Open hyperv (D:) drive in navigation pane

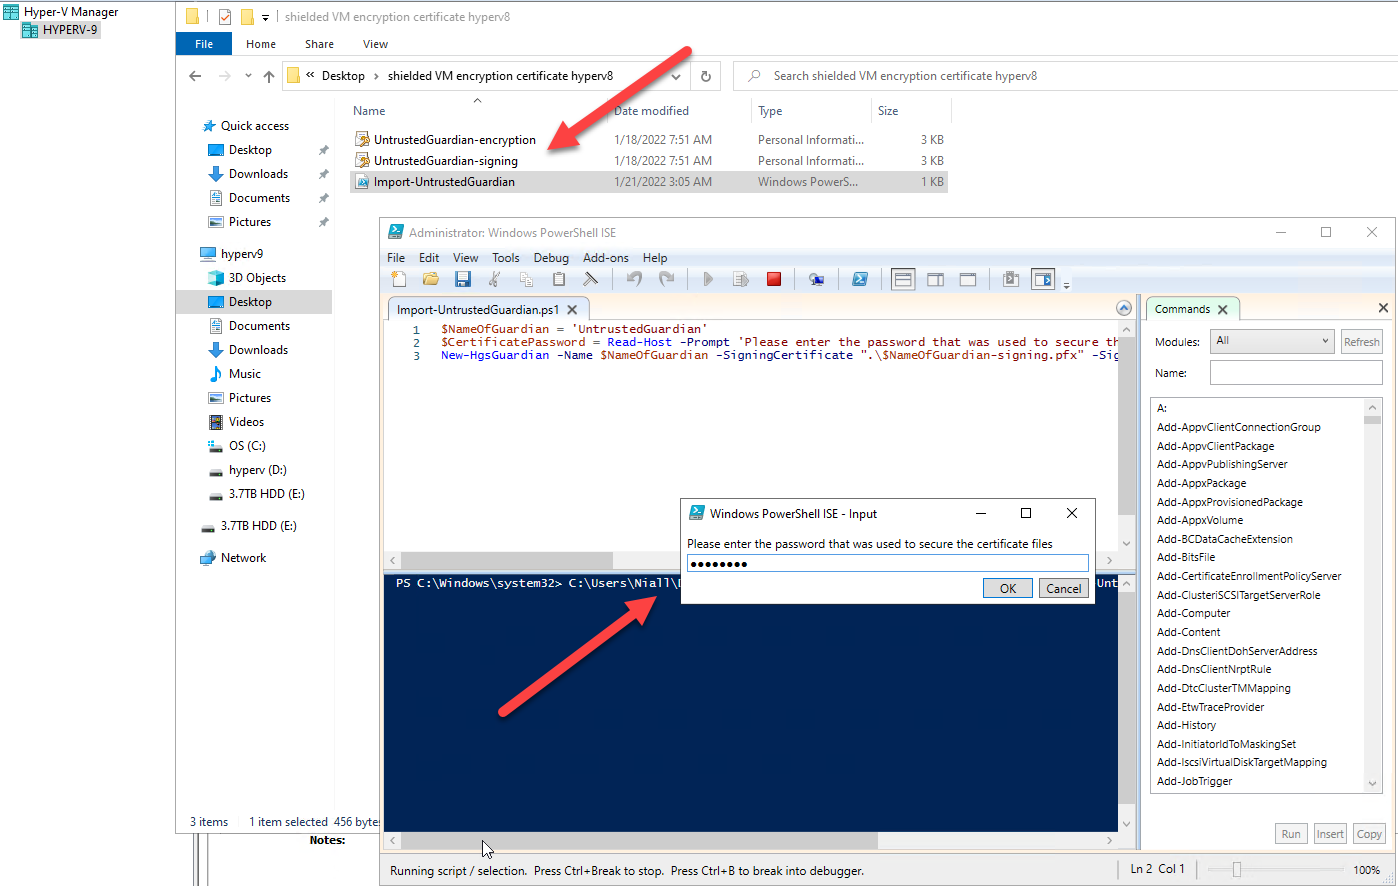pos(258,470)
